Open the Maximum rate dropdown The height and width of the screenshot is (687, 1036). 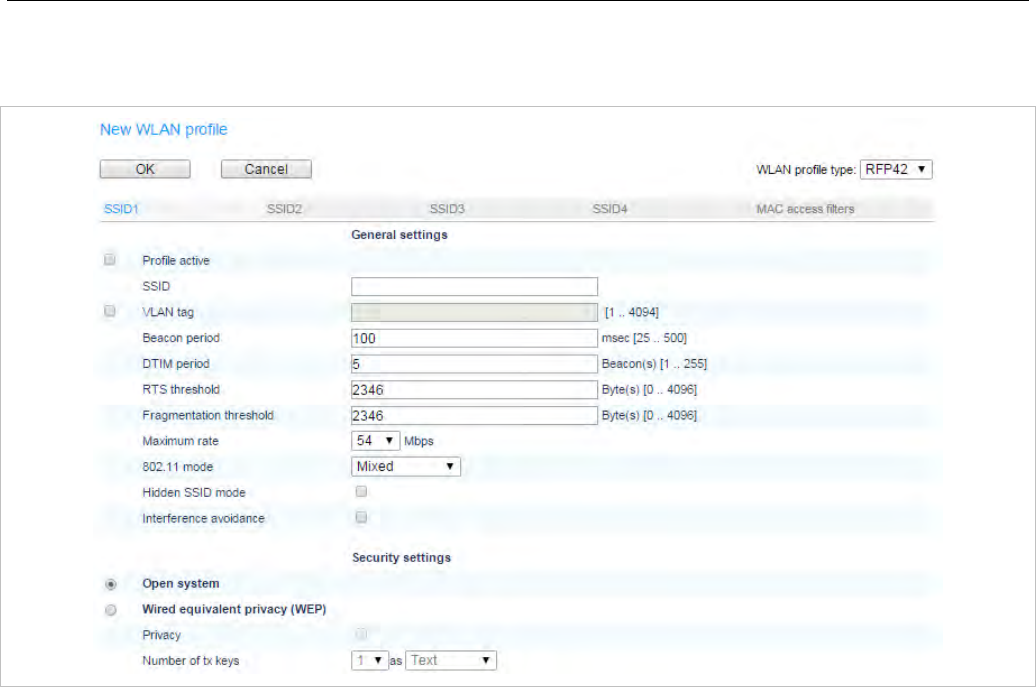375,441
